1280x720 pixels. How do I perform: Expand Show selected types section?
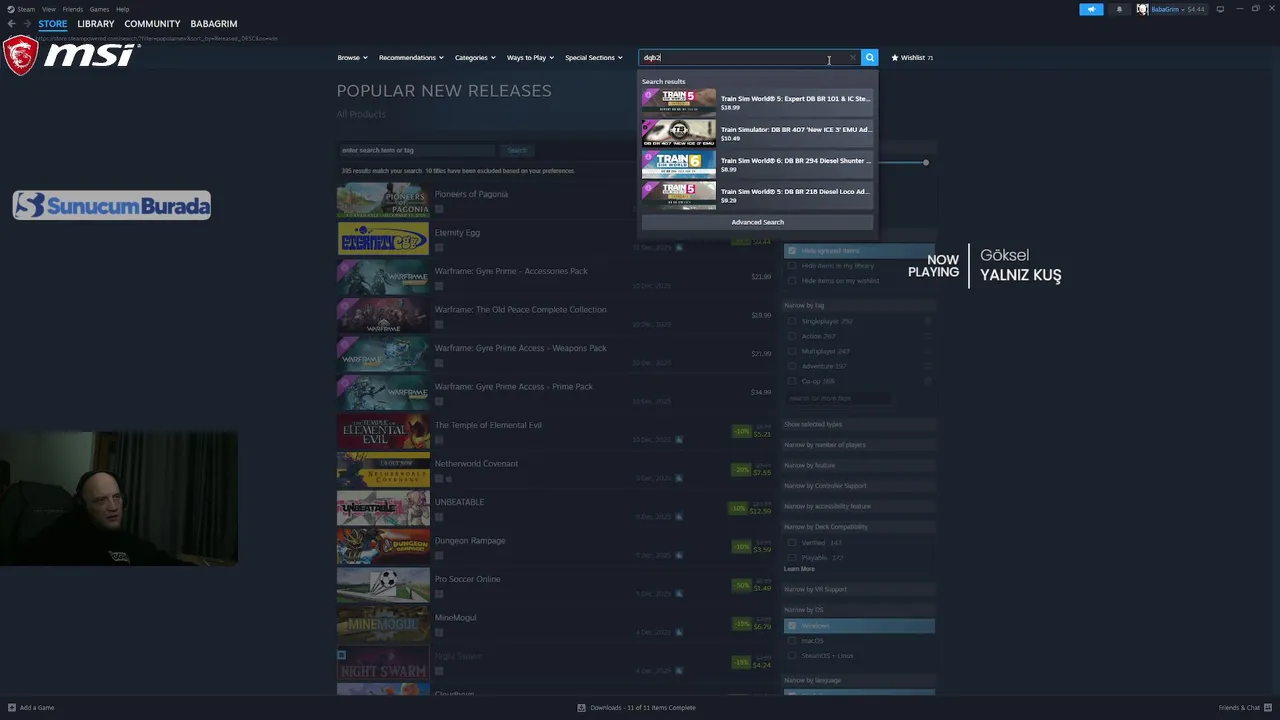point(859,424)
